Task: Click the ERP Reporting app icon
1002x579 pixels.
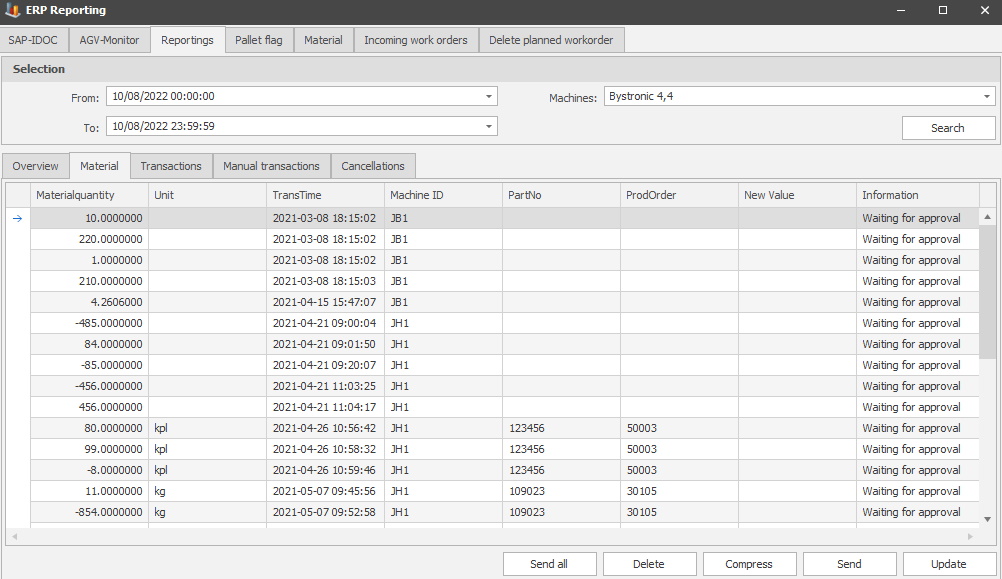Action: [x=13, y=11]
